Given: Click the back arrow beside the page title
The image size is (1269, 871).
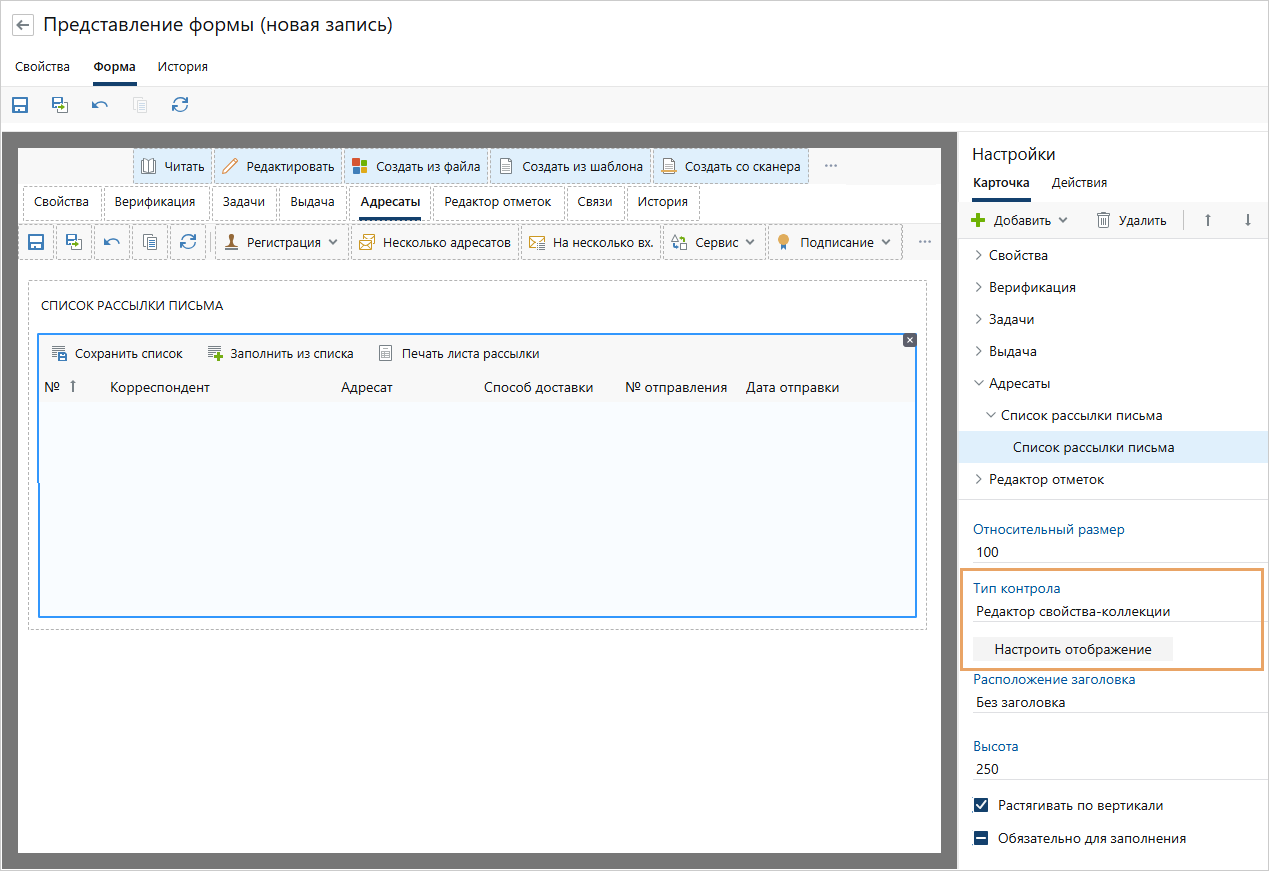Looking at the screenshot, I should click(x=22, y=25).
